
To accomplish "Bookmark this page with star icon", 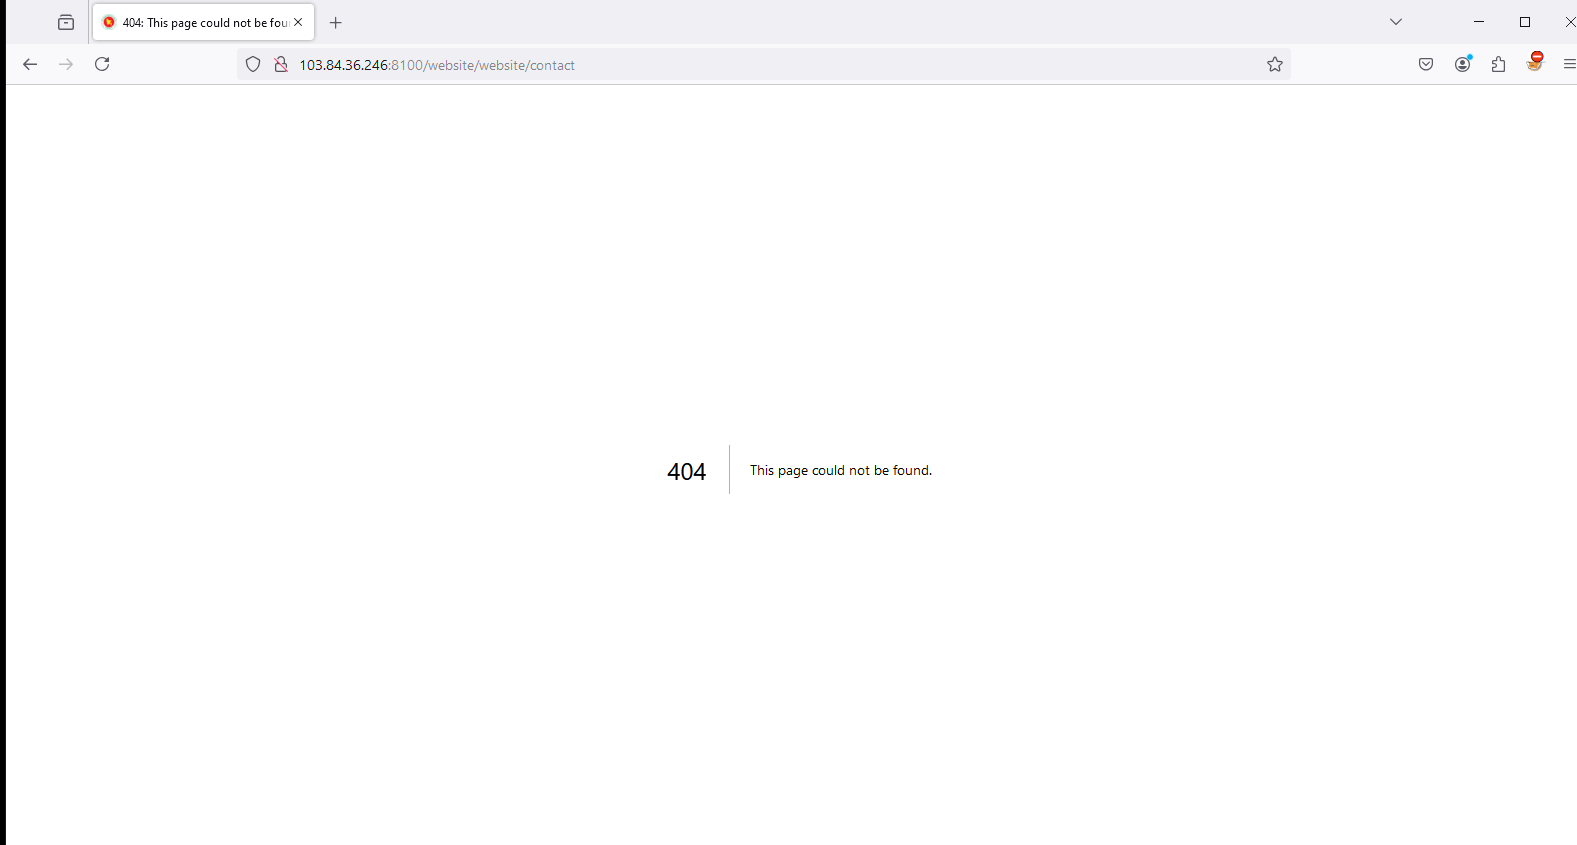I will pyautogui.click(x=1275, y=64).
